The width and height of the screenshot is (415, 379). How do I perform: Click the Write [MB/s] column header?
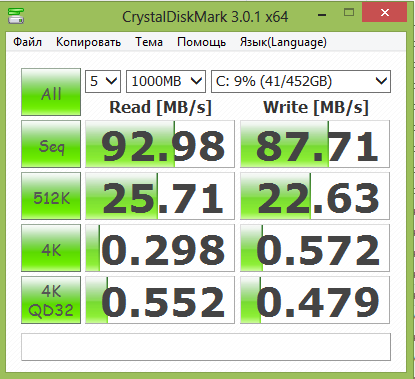pyautogui.click(x=316, y=108)
